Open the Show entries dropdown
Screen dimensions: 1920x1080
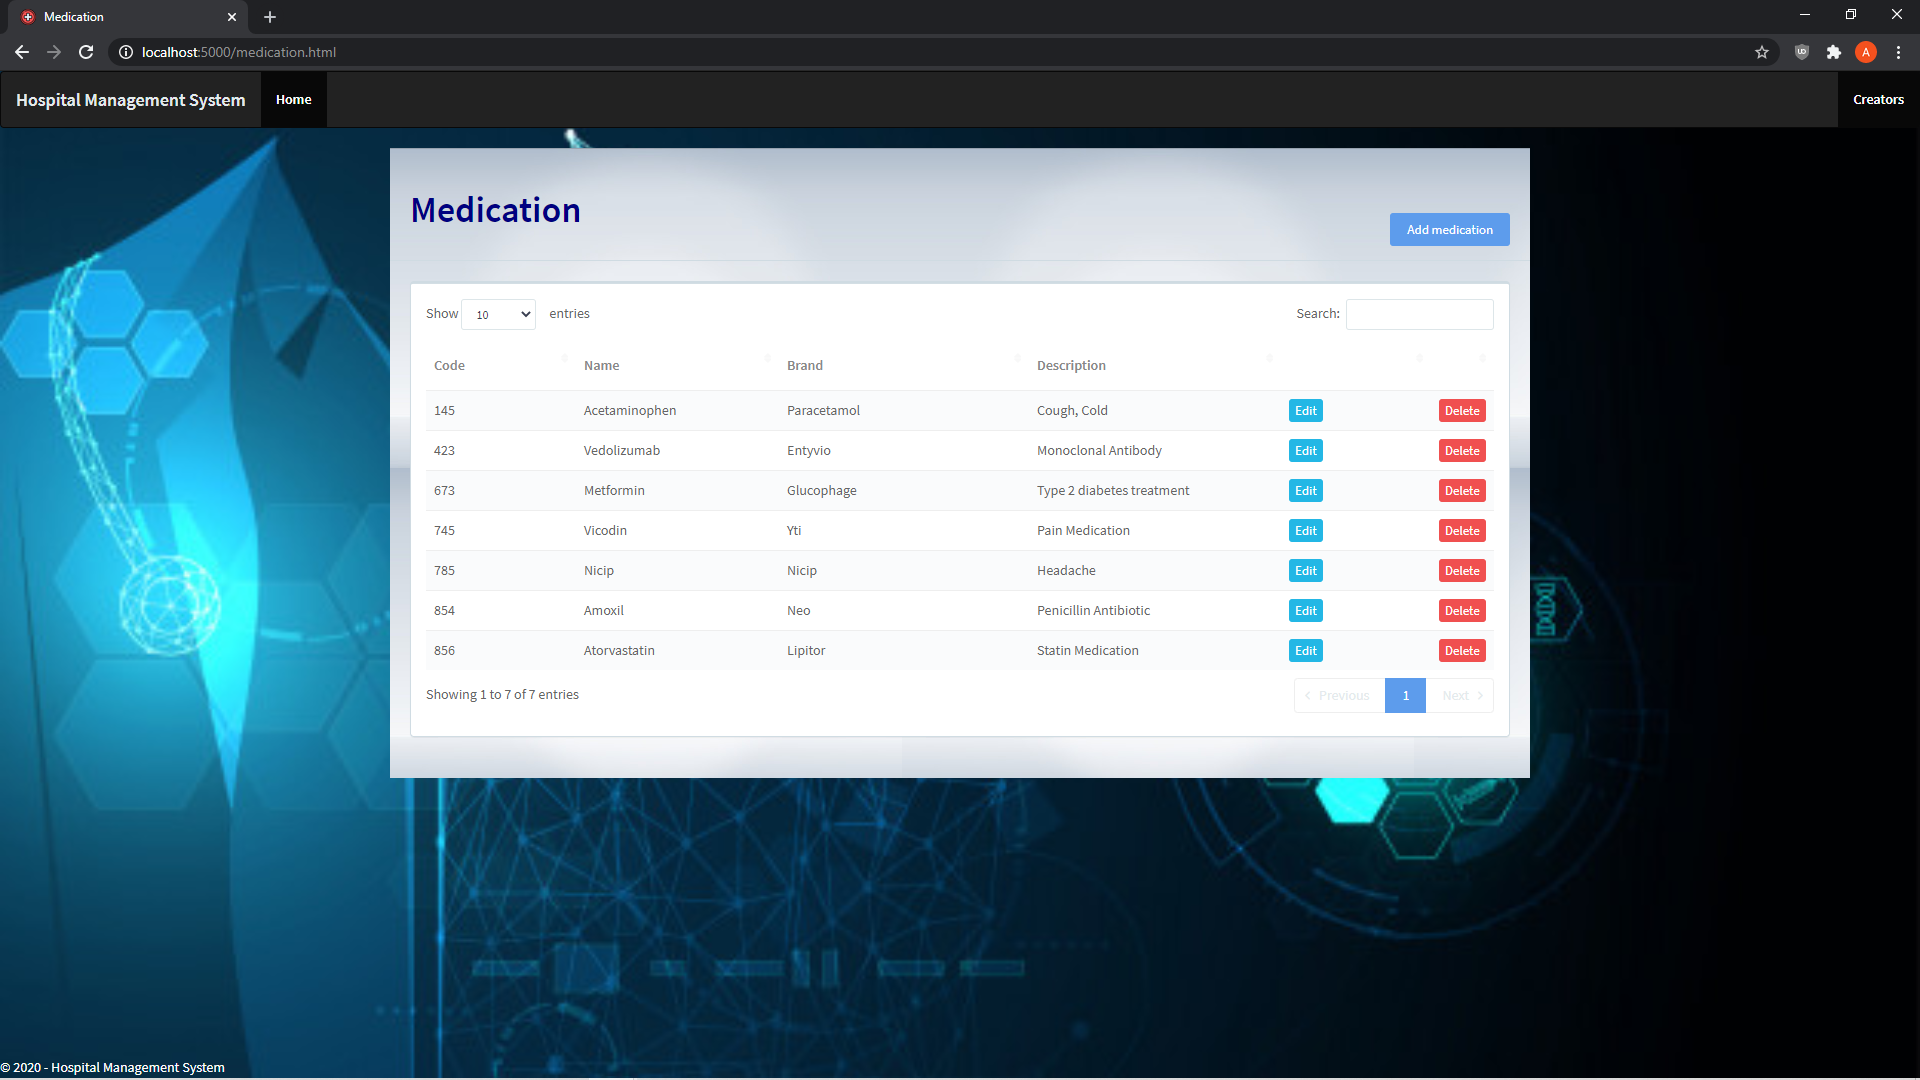coord(498,313)
